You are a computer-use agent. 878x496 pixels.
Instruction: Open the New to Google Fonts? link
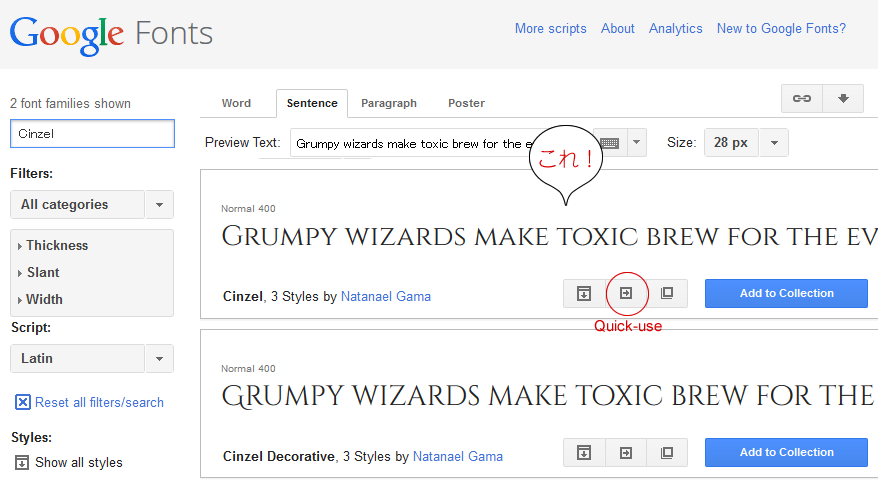(781, 29)
